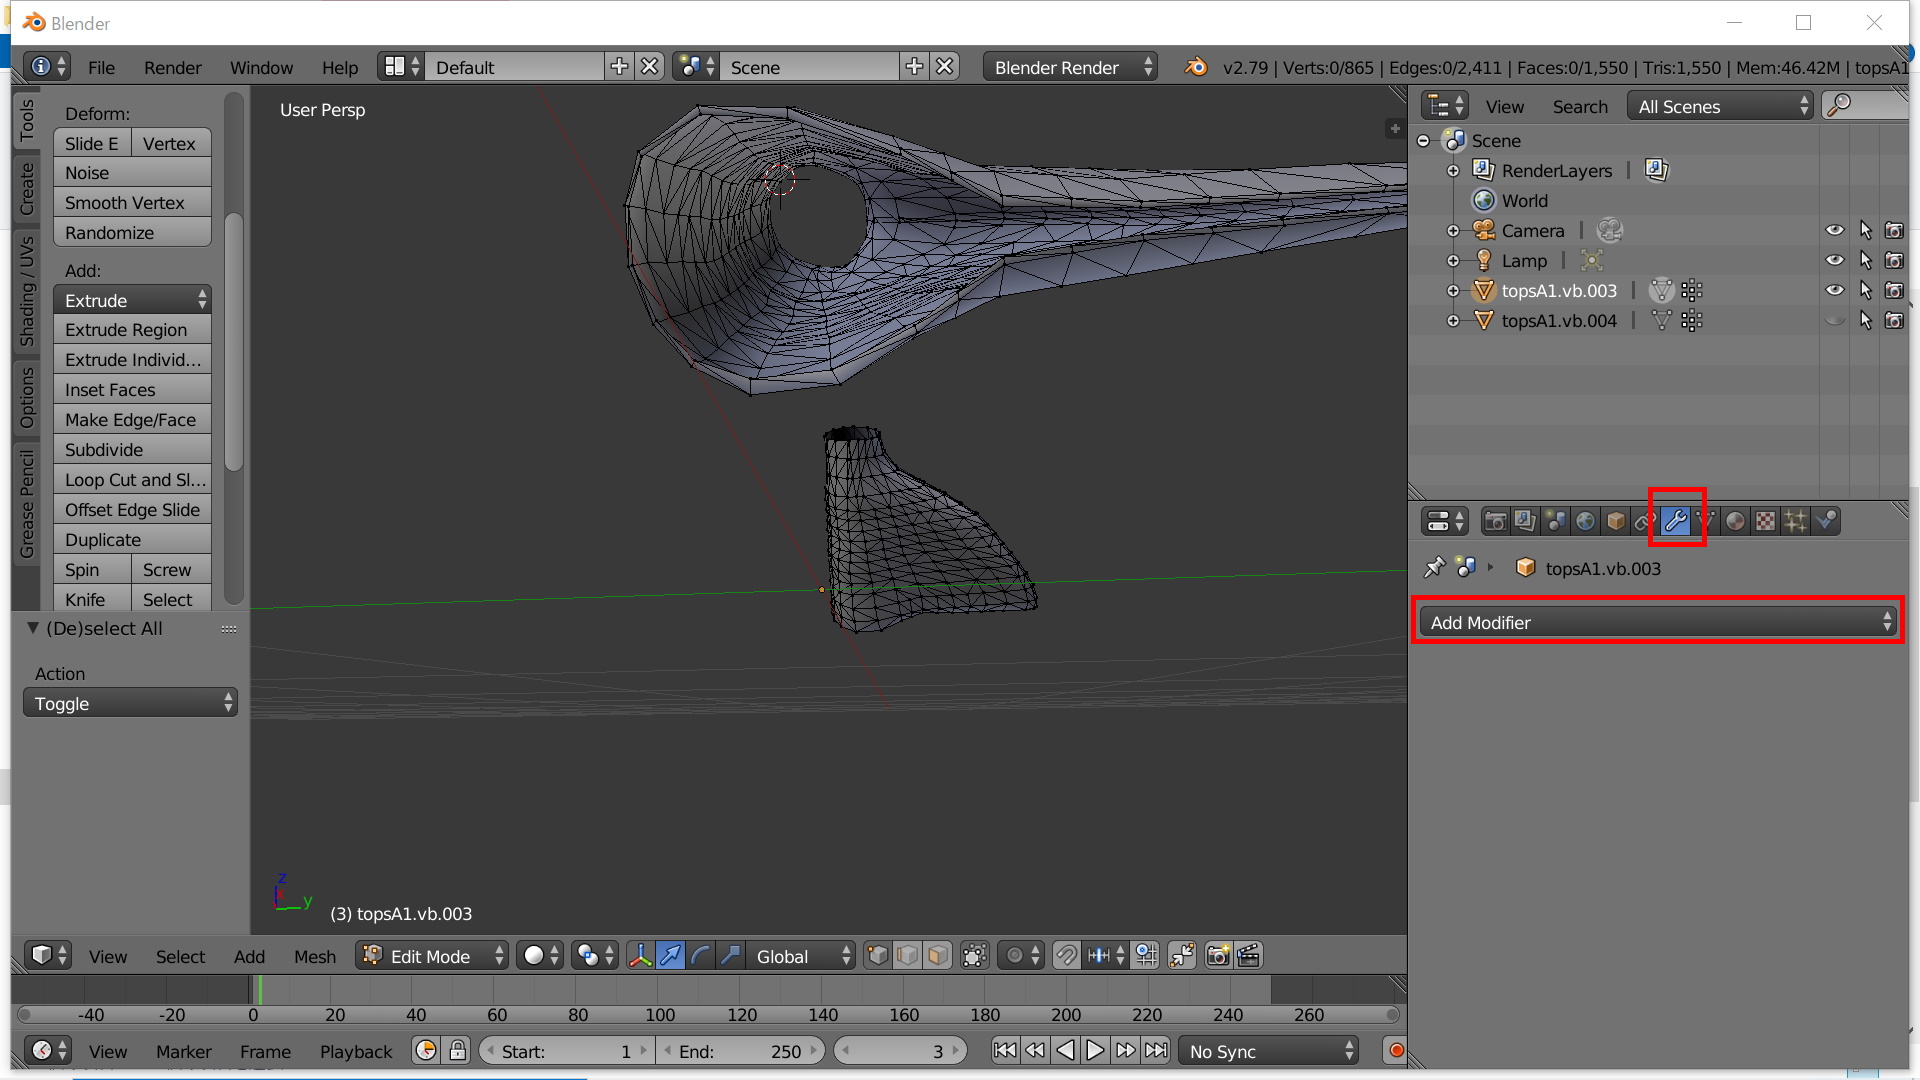
Task: Open the Edit Mode selector dropdown
Action: coord(433,956)
